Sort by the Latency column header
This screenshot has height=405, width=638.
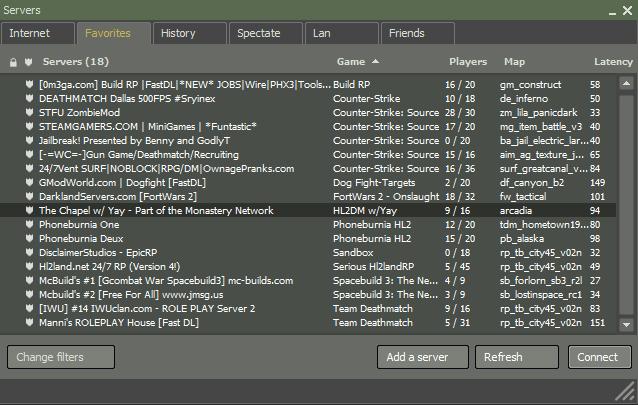click(x=614, y=61)
